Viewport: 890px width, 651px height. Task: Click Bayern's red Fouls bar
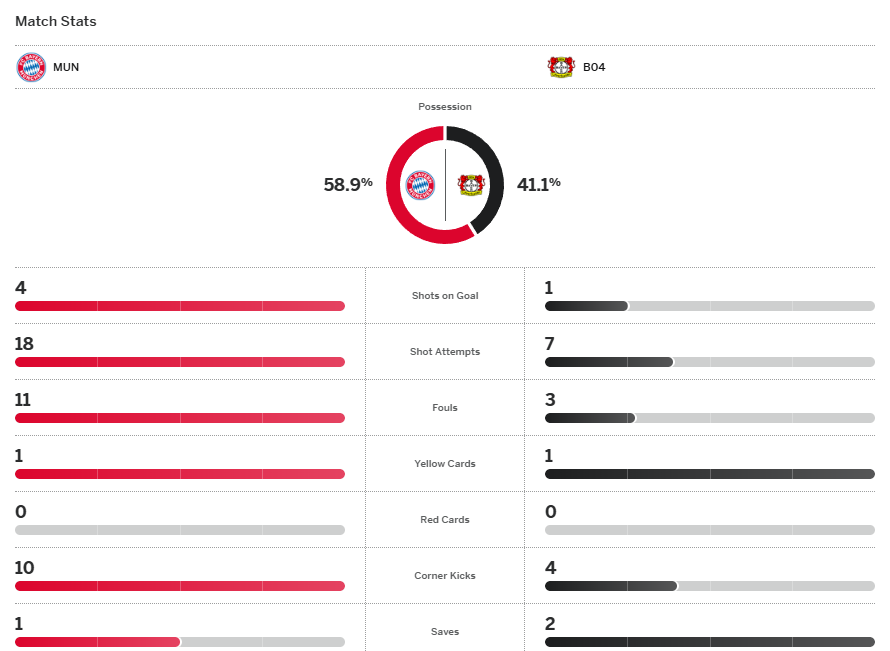(180, 418)
